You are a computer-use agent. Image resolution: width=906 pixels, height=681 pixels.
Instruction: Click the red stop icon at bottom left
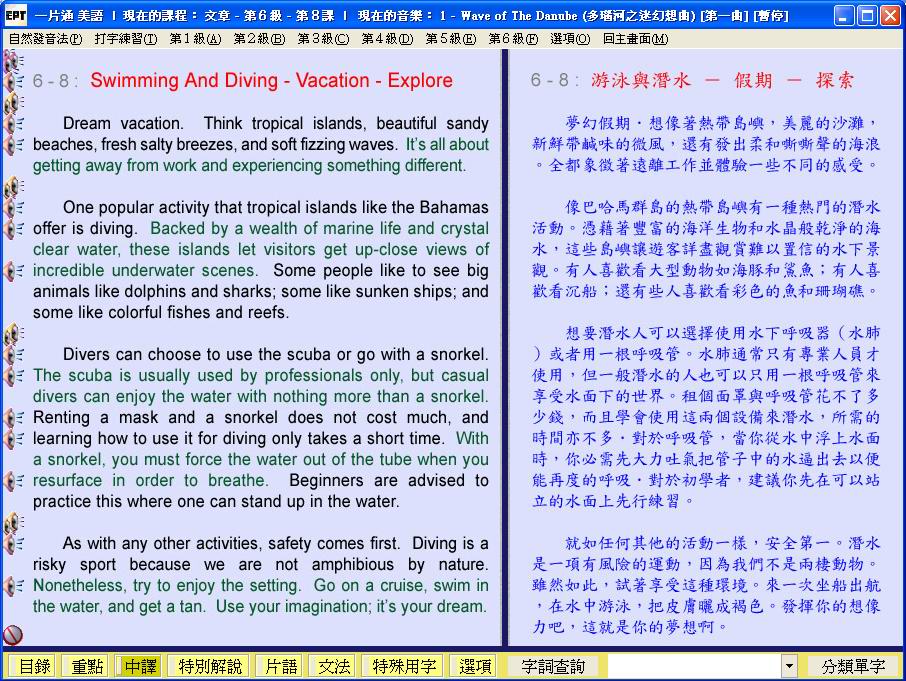[13, 635]
